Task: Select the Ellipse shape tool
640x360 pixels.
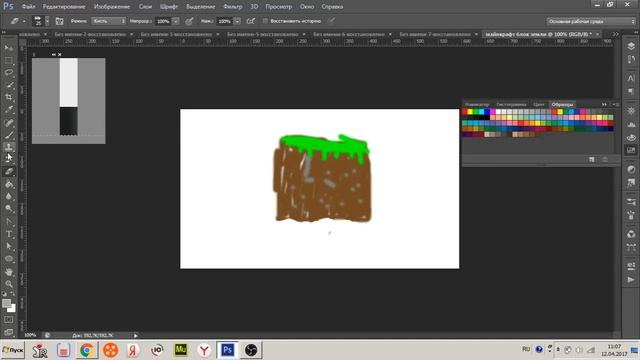Action: click(x=9, y=259)
